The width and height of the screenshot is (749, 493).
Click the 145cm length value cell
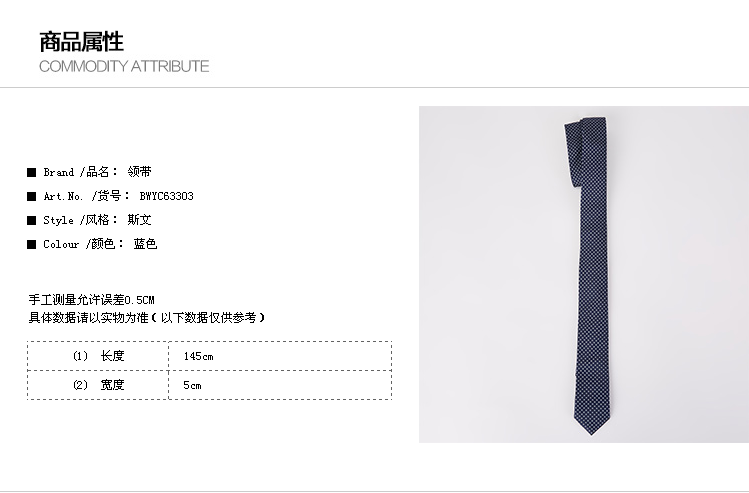280,356
